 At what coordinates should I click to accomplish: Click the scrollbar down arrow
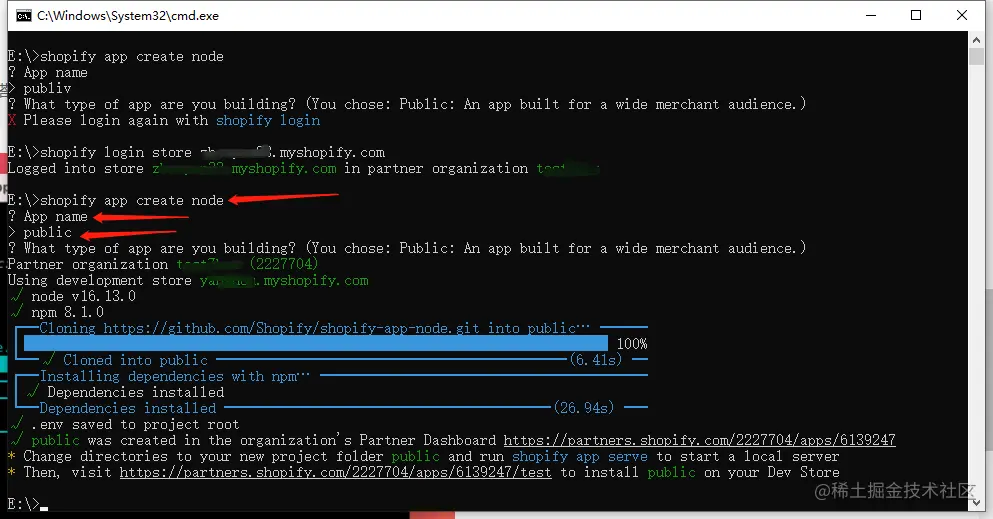(x=976, y=503)
